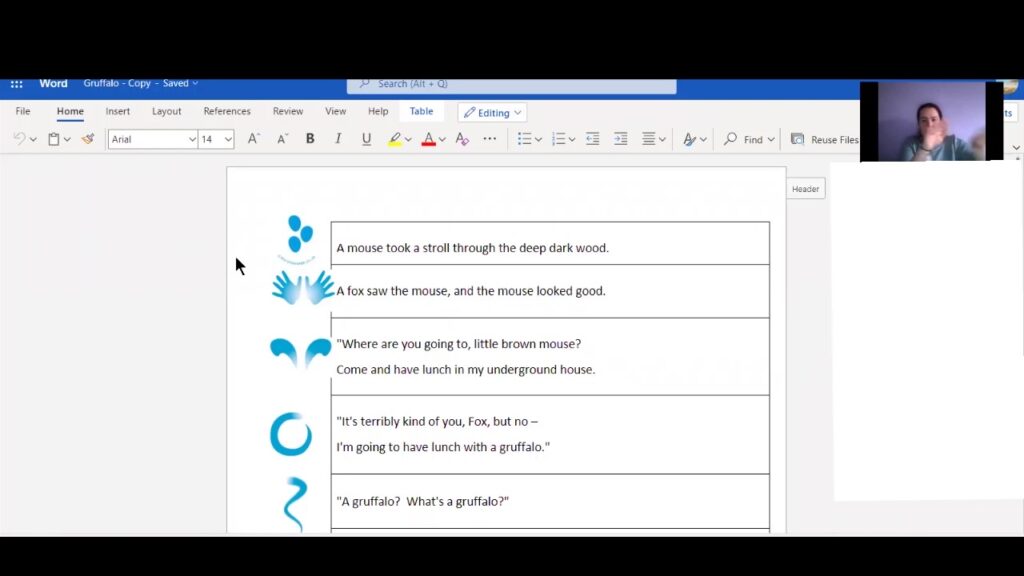1024x576 pixels.
Task: Open the More font options ellipsis
Action: tap(490, 138)
